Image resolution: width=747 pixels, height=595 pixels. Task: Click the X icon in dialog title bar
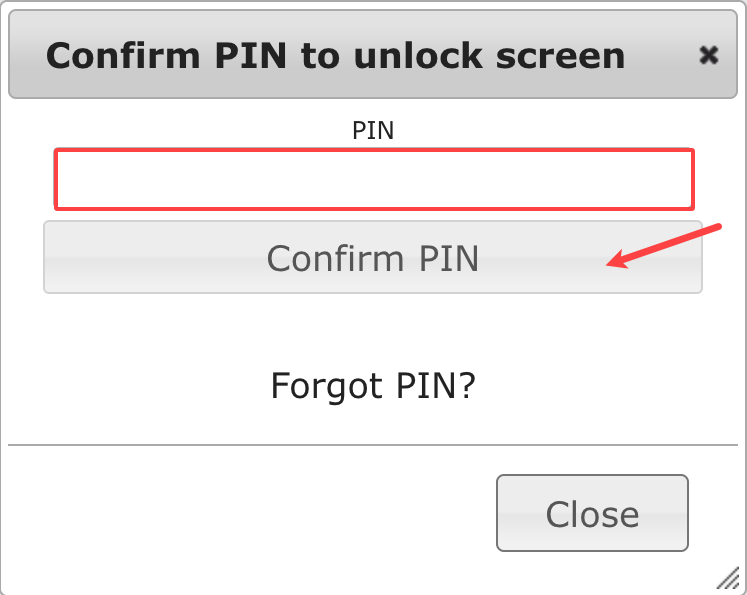(x=708, y=55)
